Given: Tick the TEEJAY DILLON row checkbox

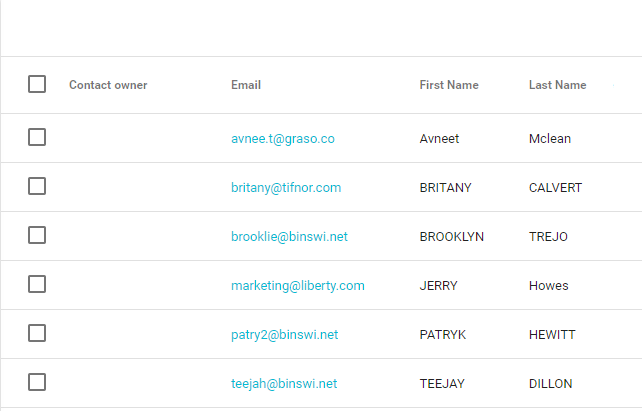Looking at the screenshot, I should tap(37, 382).
